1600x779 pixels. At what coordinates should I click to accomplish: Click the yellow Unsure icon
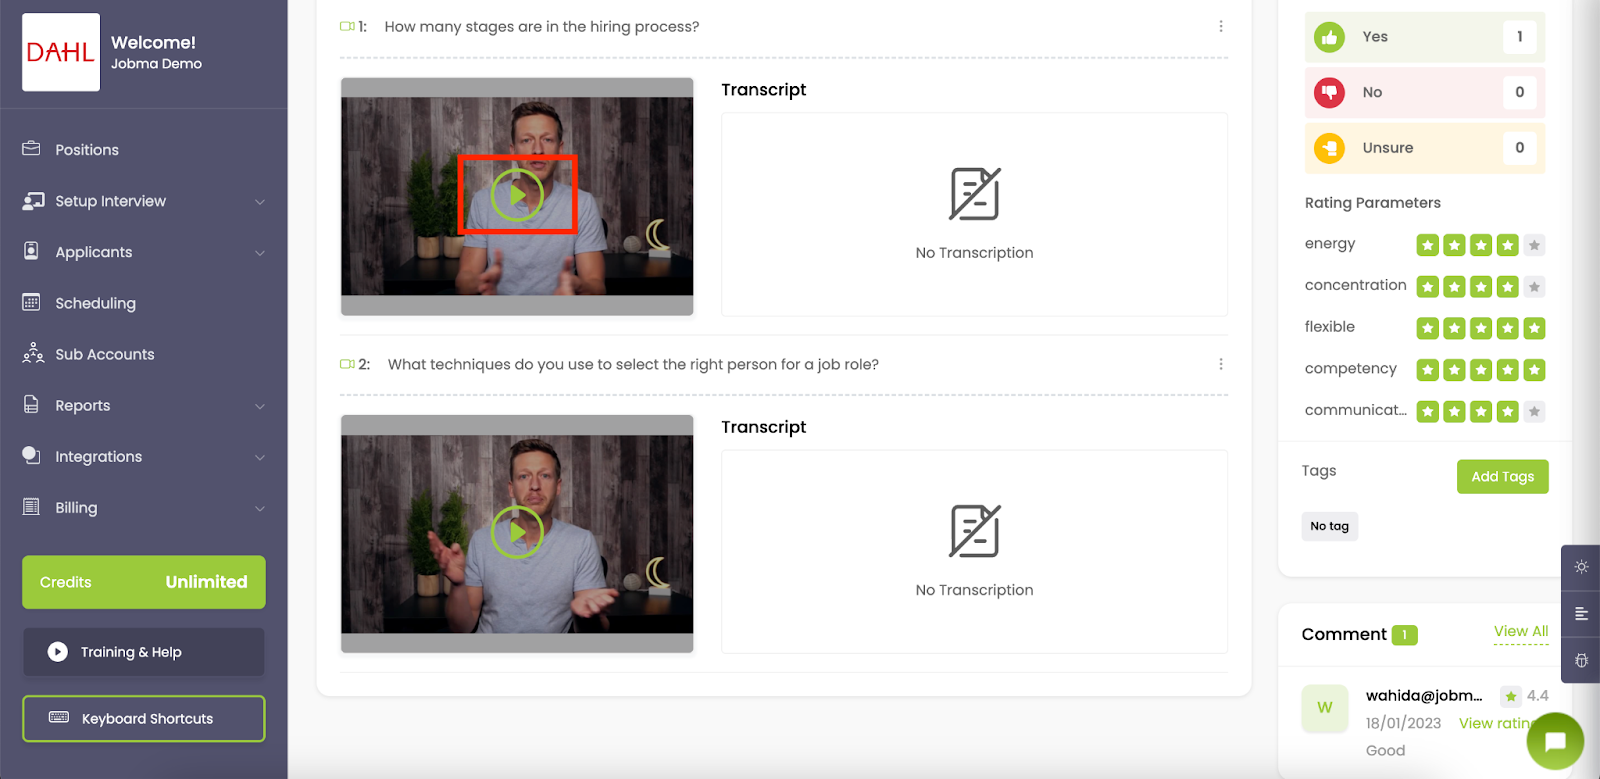click(1329, 148)
